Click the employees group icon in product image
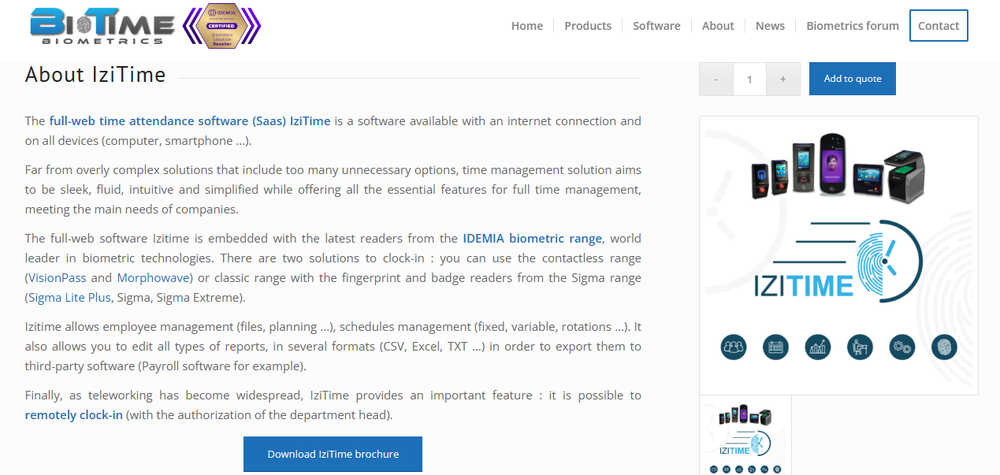The width and height of the screenshot is (1000, 475). tap(733, 347)
